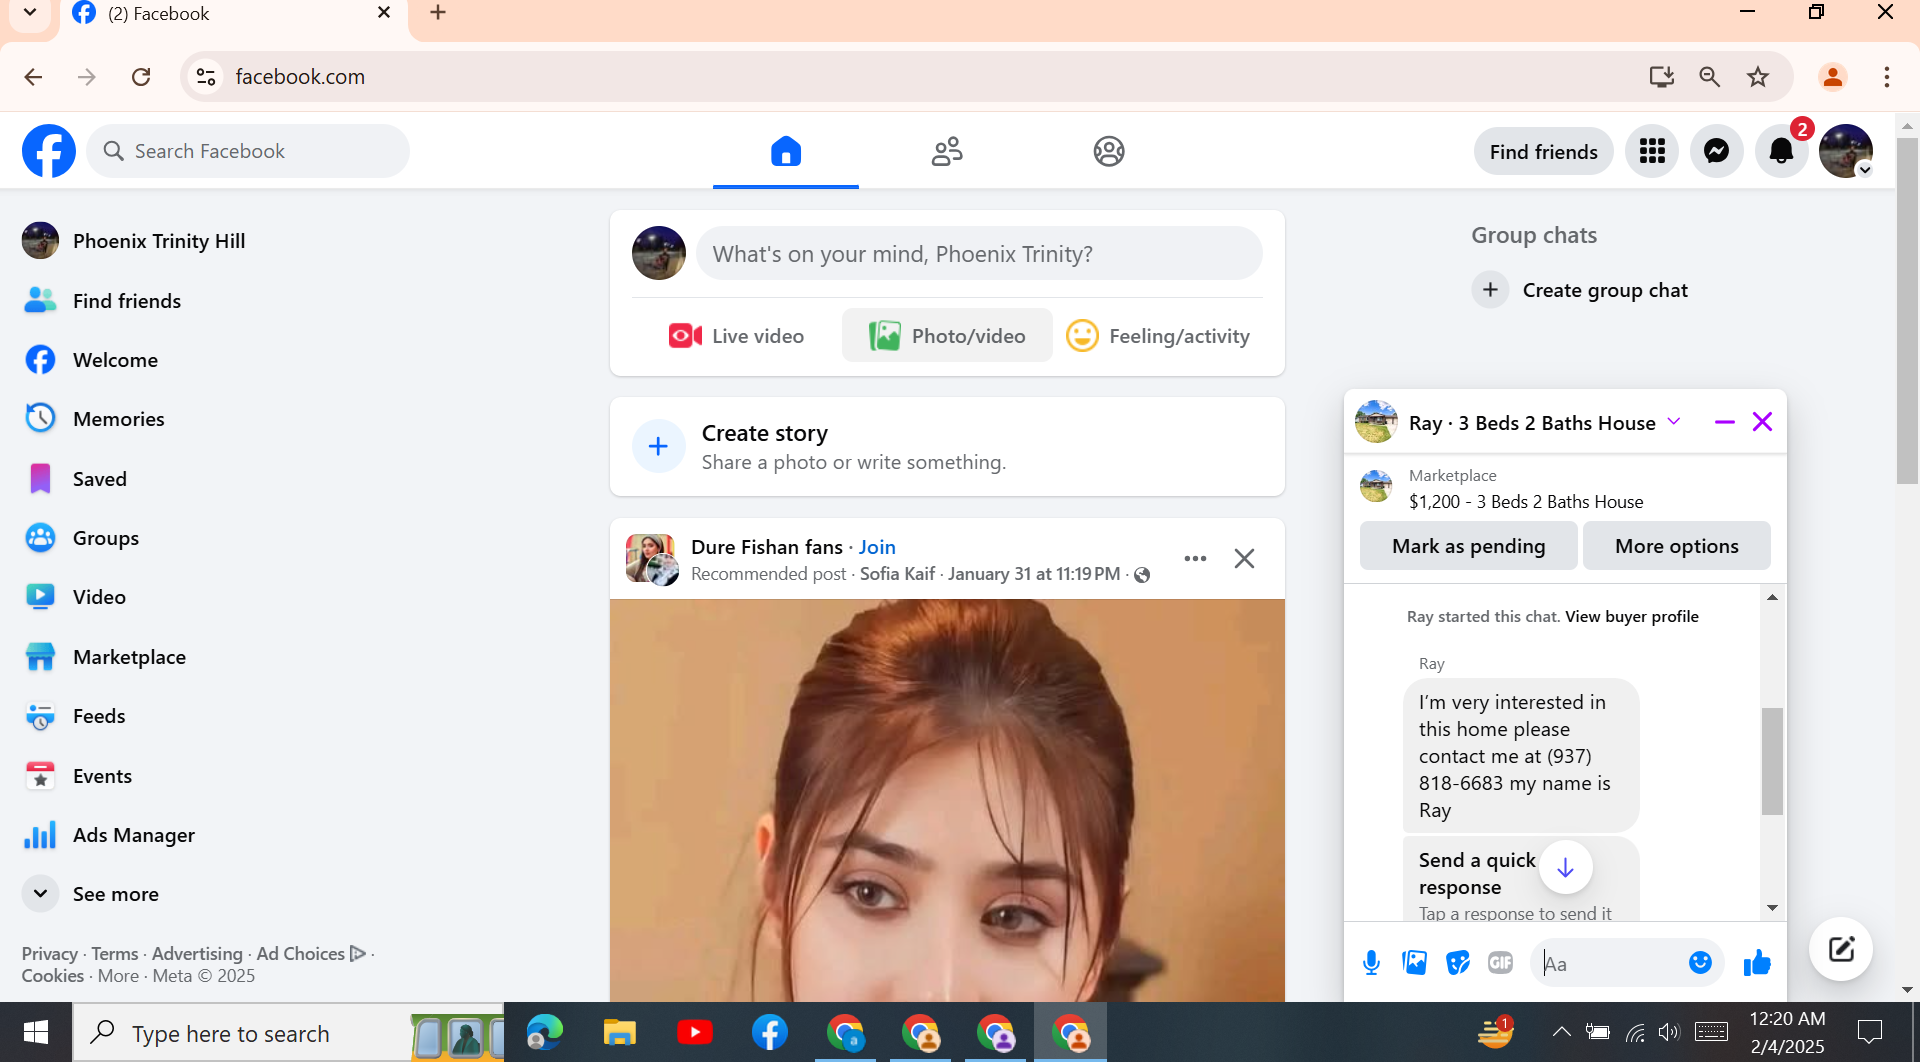Image resolution: width=1920 pixels, height=1062 pixels.
Task: Click the Chrome zoom magnifier icon
Action: [1709, 77]
